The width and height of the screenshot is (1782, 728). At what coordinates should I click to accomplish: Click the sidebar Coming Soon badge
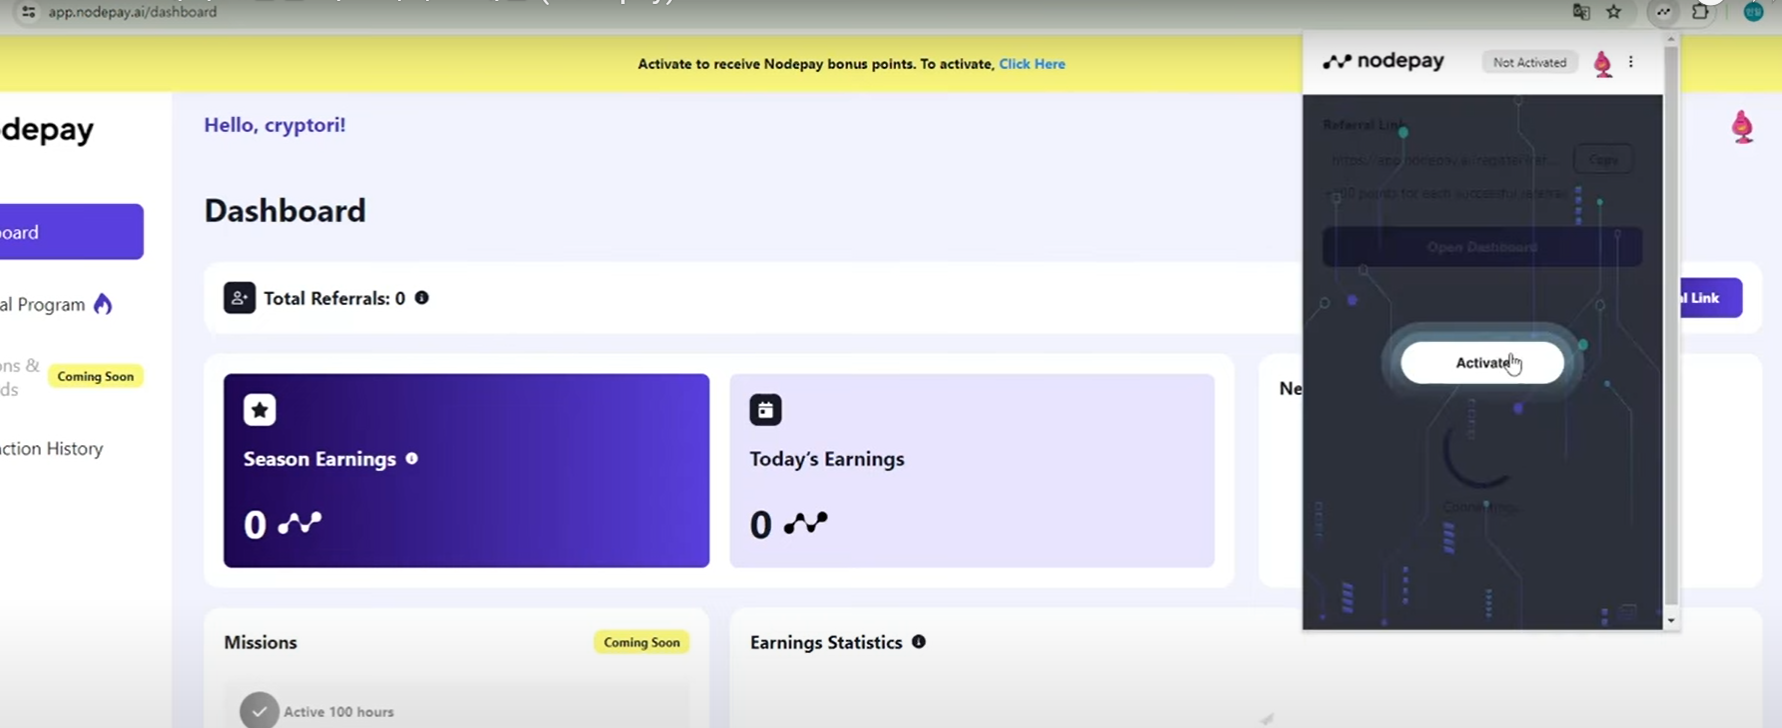[95, 377]
